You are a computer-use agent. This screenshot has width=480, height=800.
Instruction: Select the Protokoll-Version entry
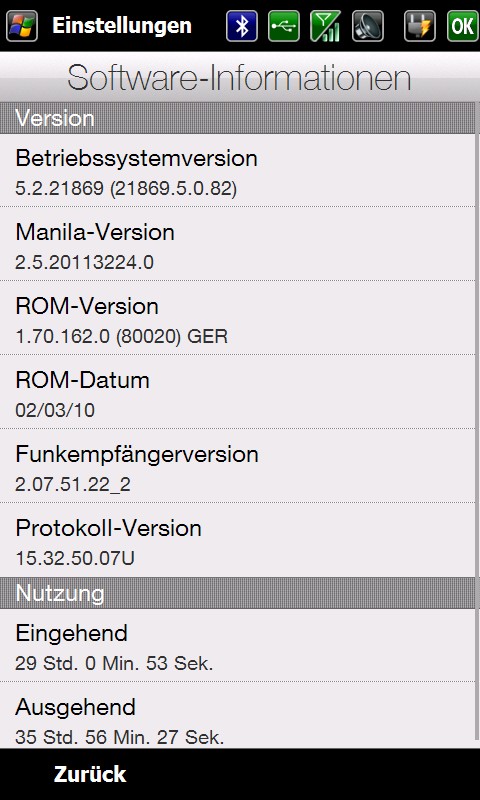[x=238, y=540]
